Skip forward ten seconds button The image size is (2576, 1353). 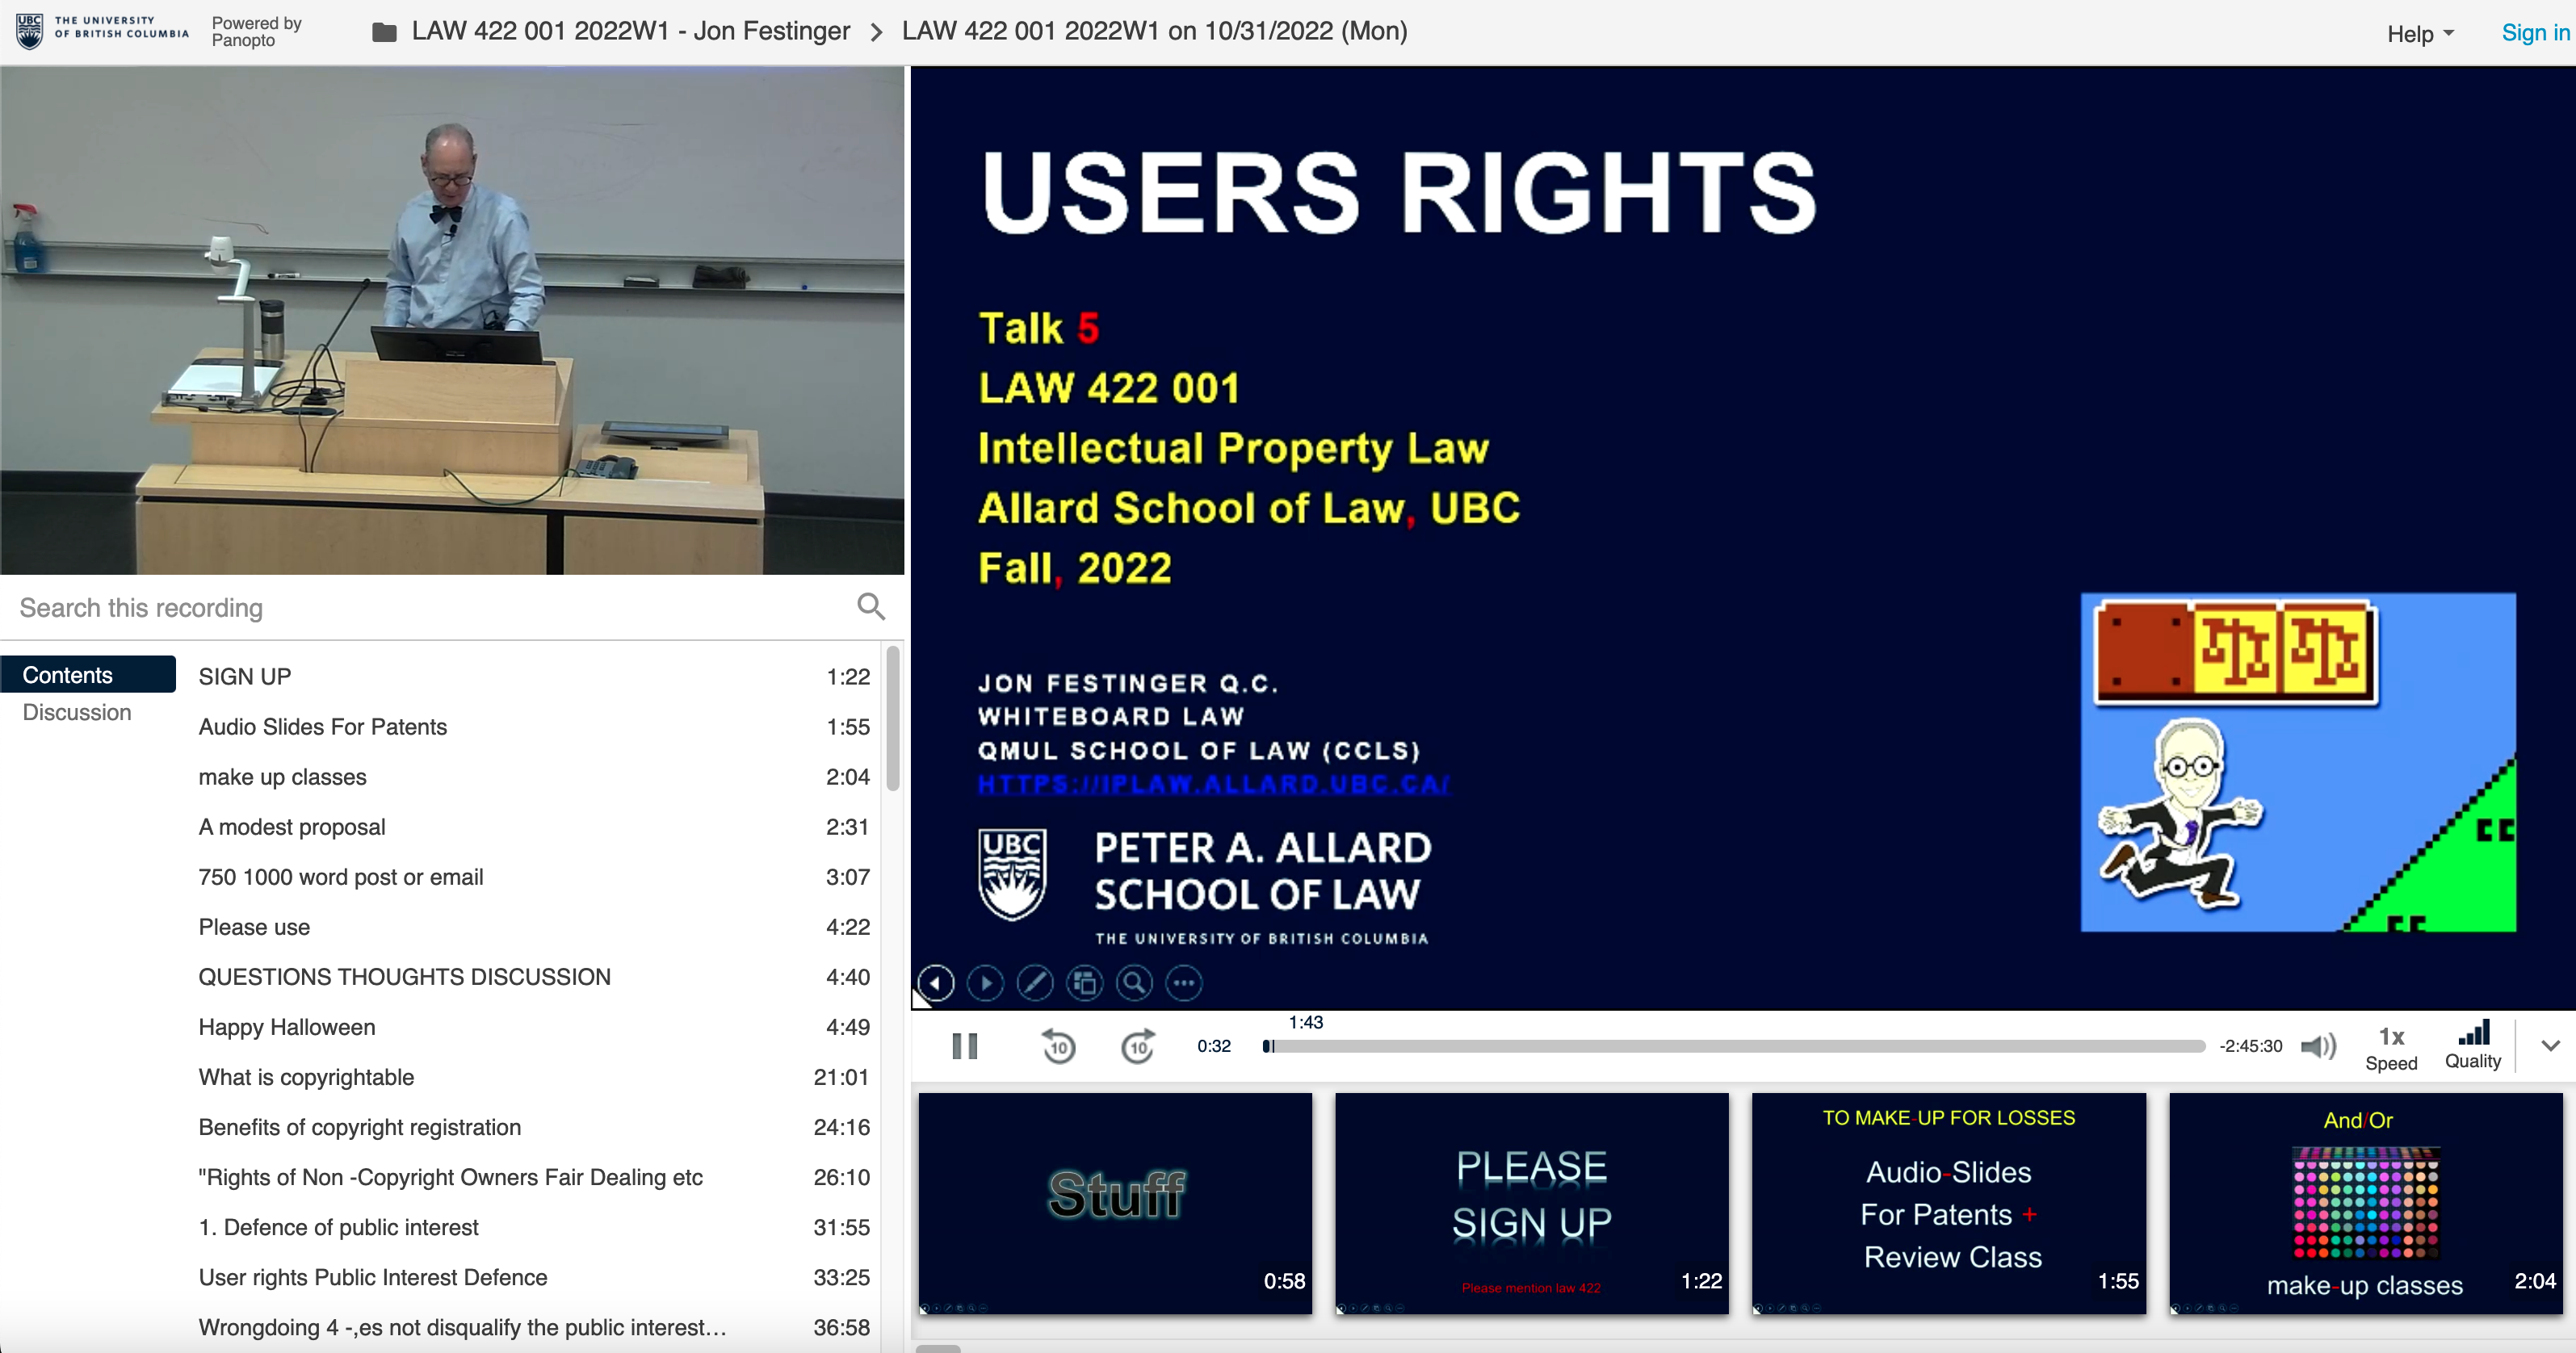[1138, 1047]
